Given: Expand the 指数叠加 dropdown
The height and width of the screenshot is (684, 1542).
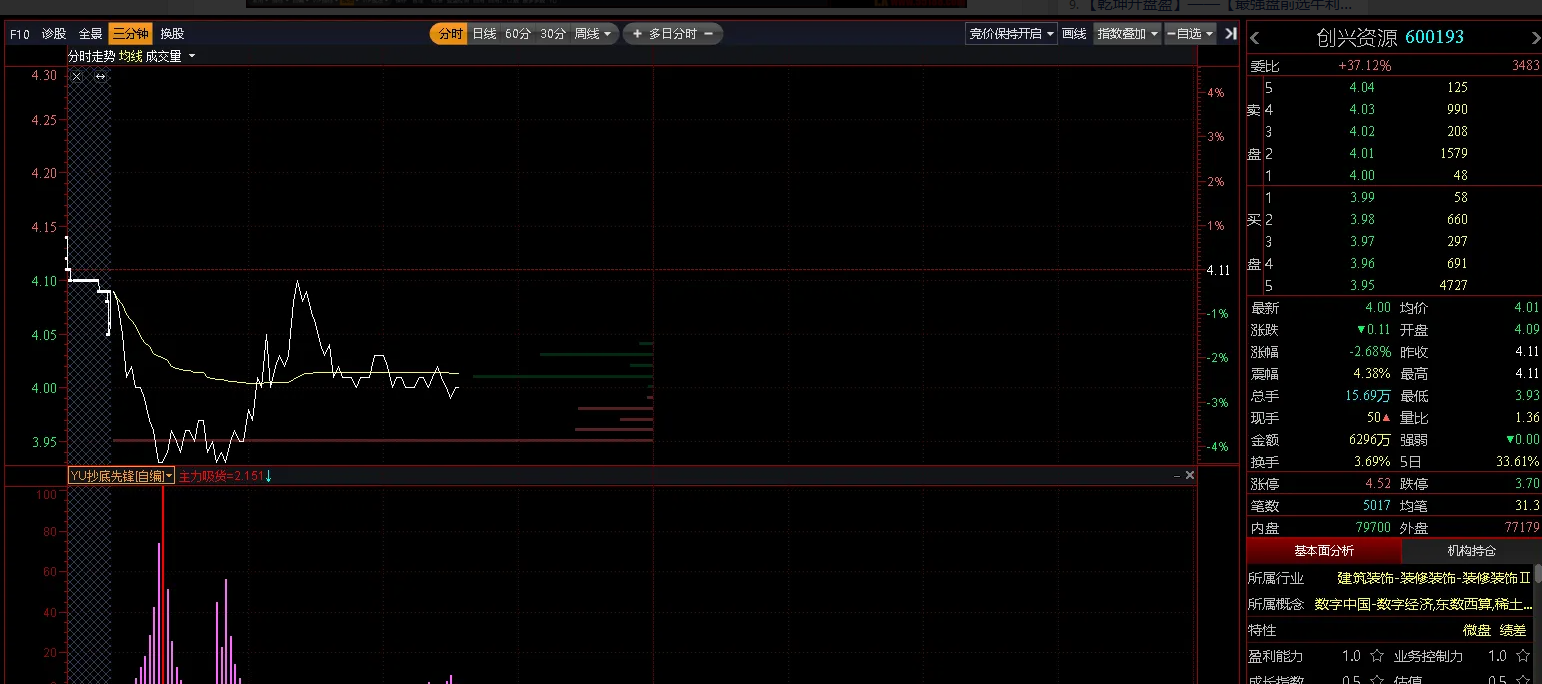Looking at the screenshot, I should 1127,34.
